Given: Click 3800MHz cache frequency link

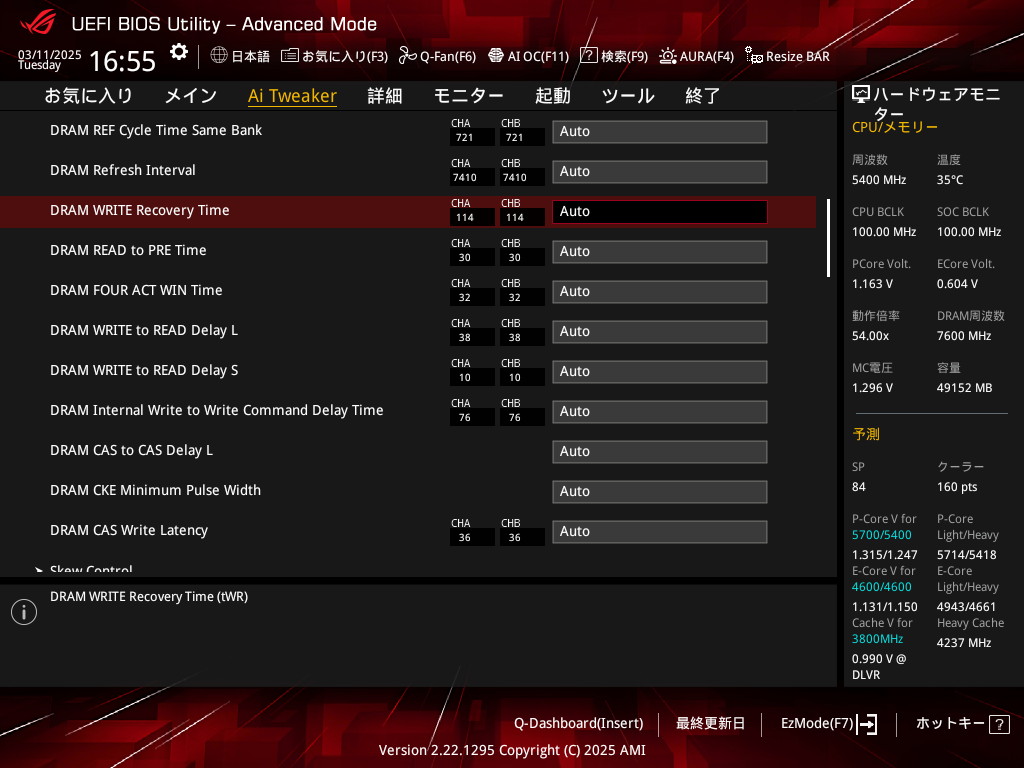Looking at the screenshot, I should click(x=877, y=639).
